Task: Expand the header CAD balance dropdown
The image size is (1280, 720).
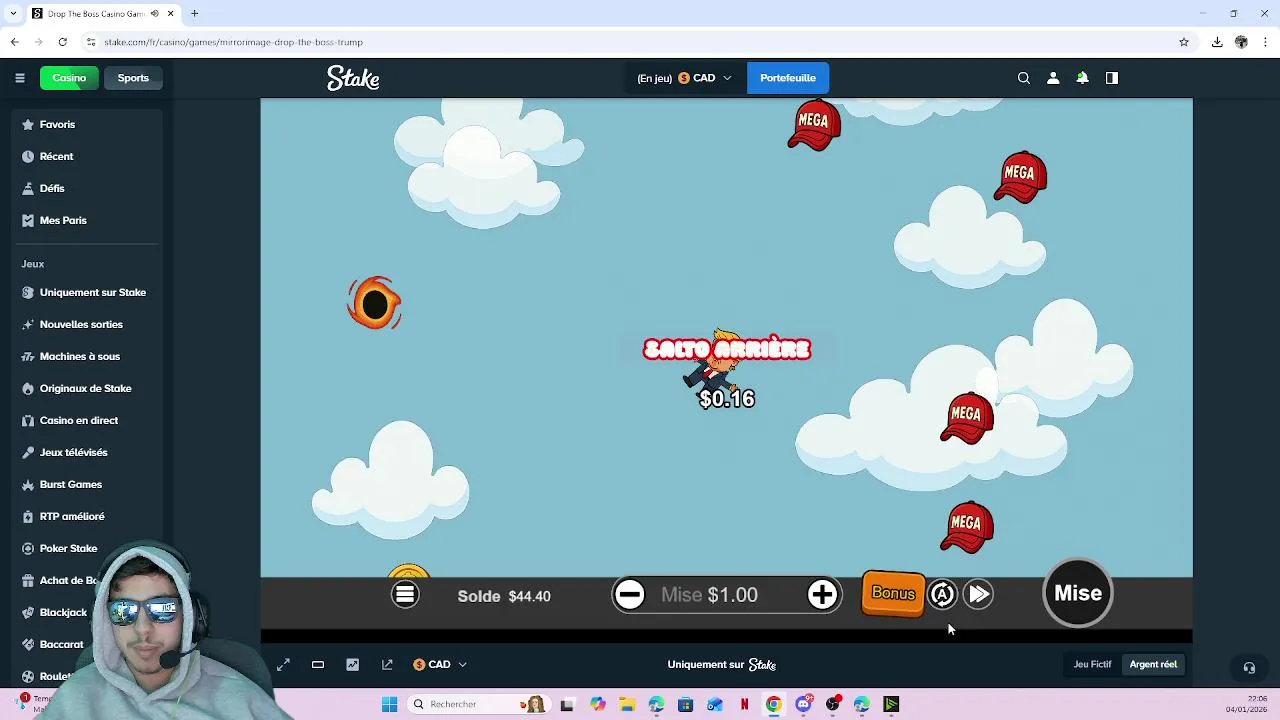Action: [x=685, y=78]
